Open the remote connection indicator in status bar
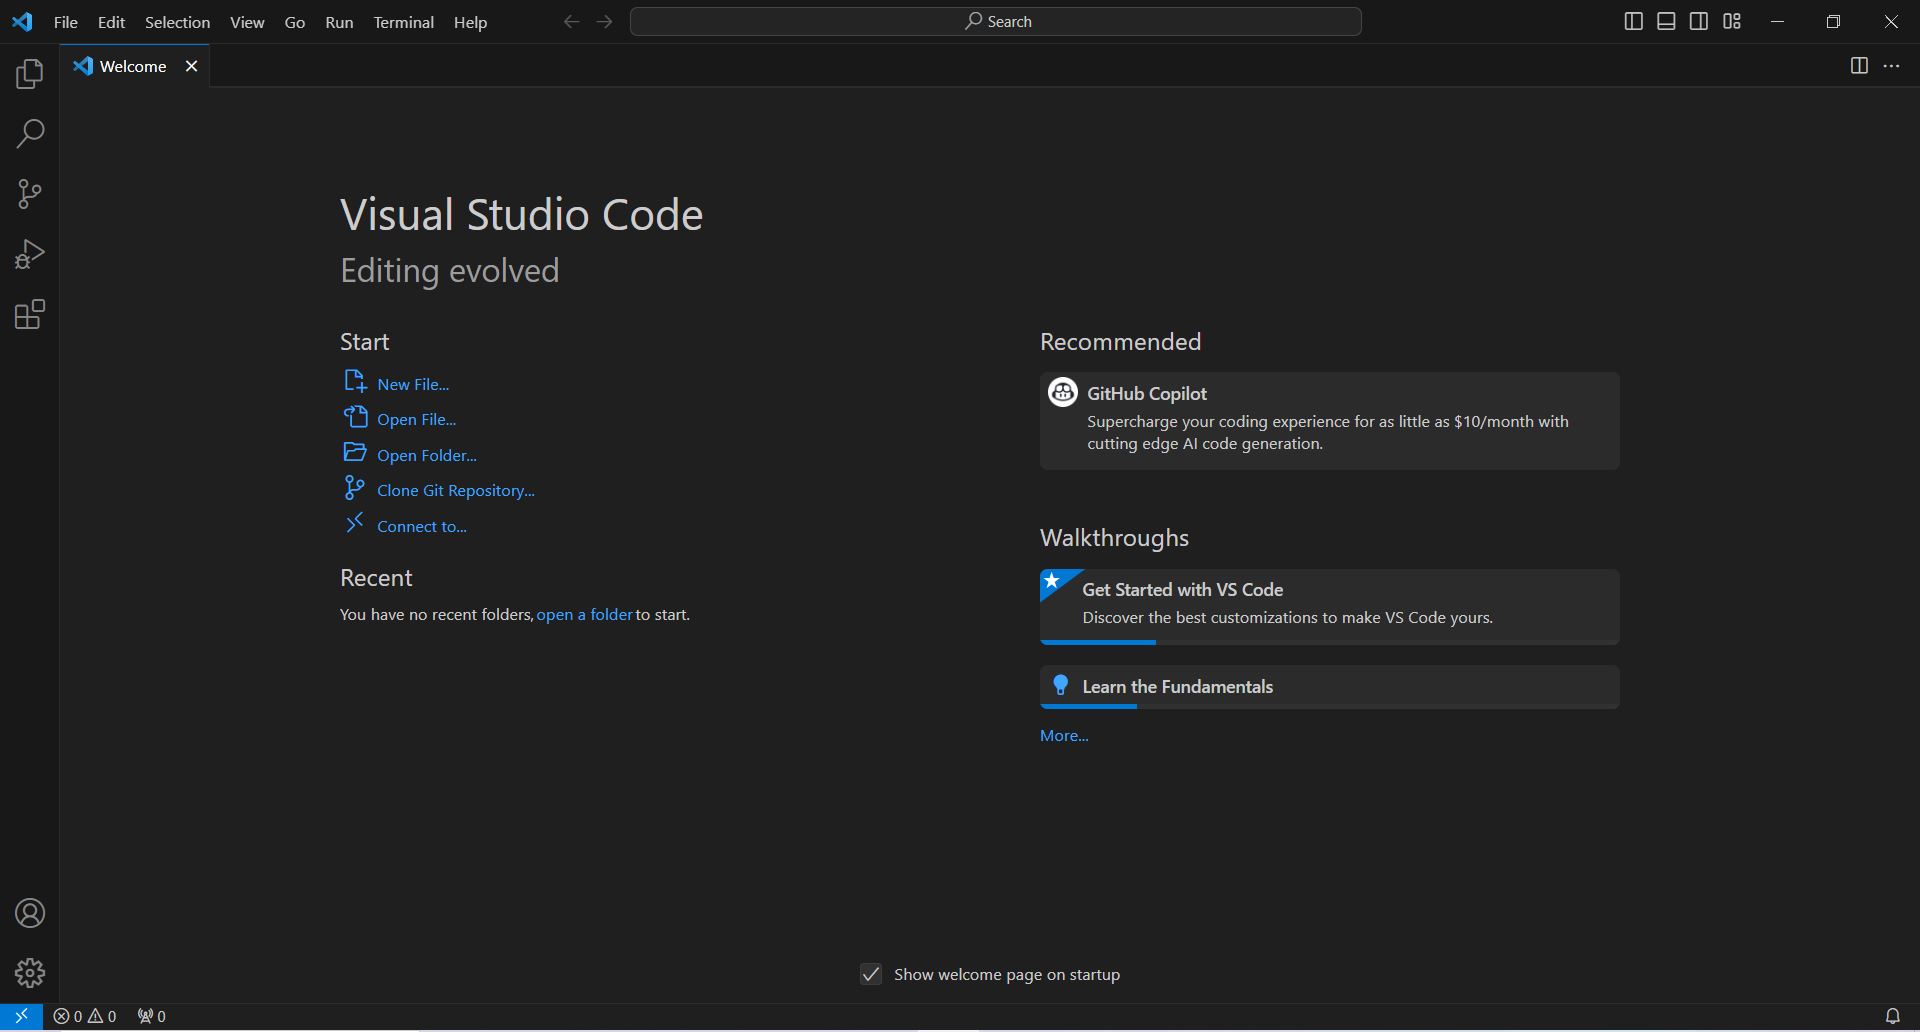 point(20,1015)
